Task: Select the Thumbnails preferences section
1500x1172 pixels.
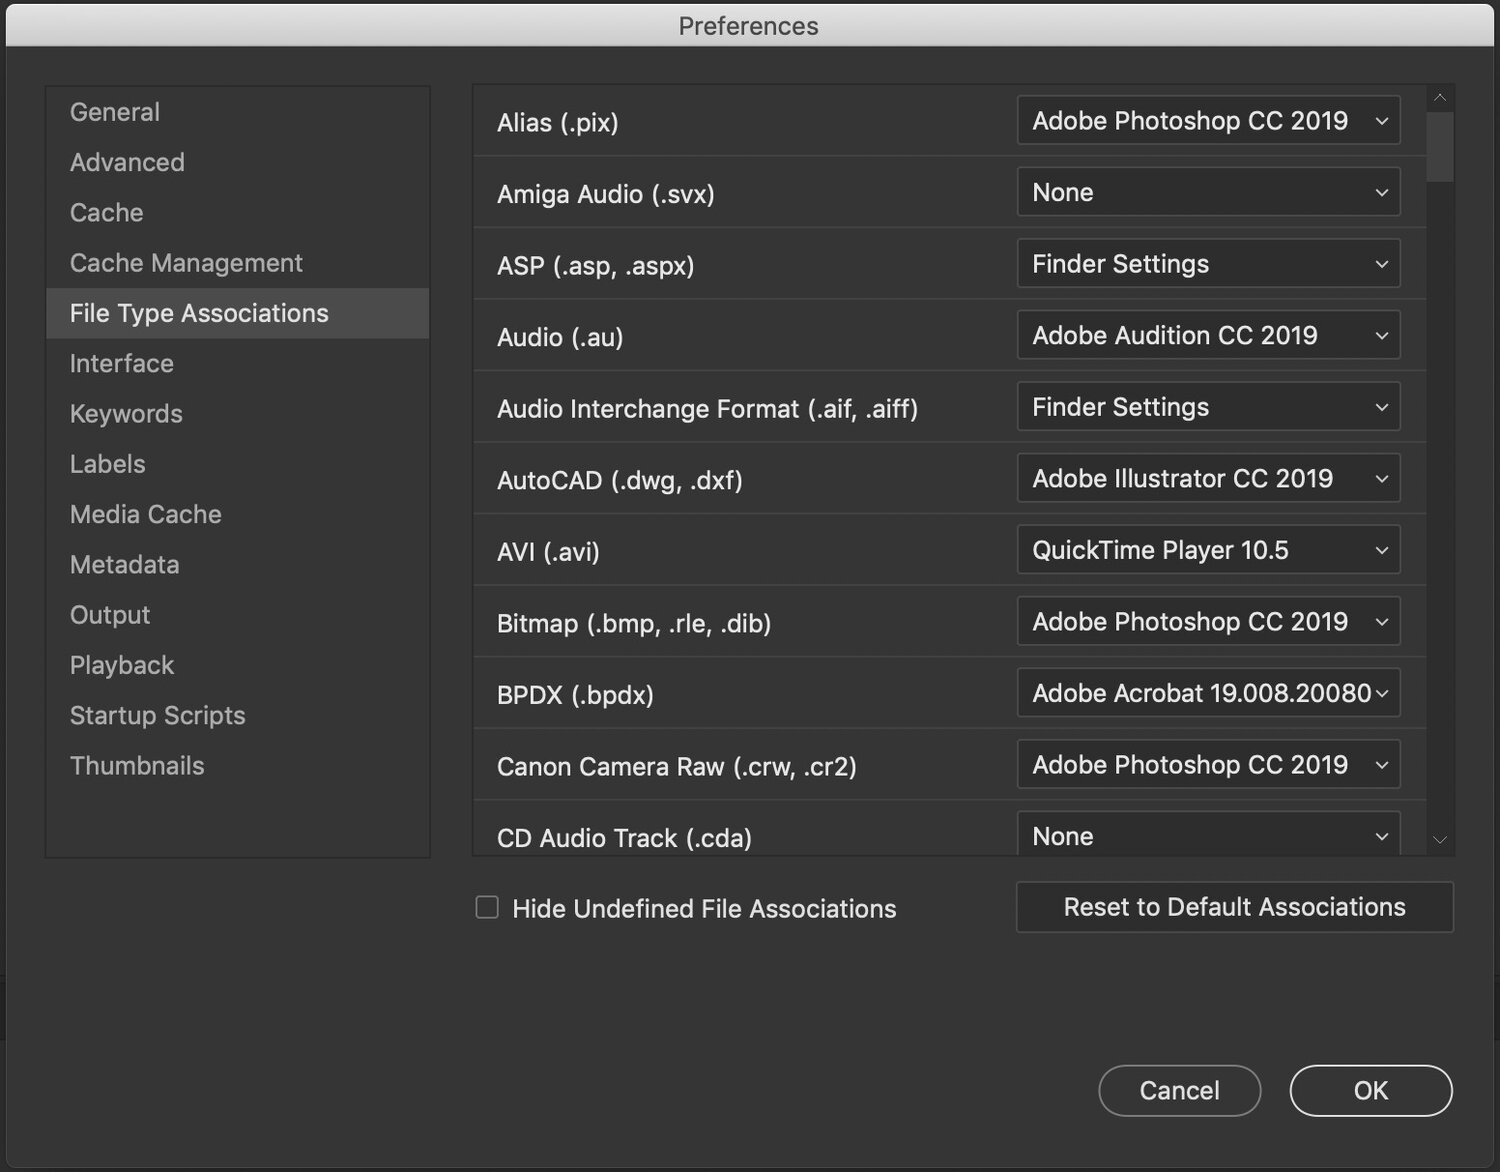Action: click(x=137, y=766)
